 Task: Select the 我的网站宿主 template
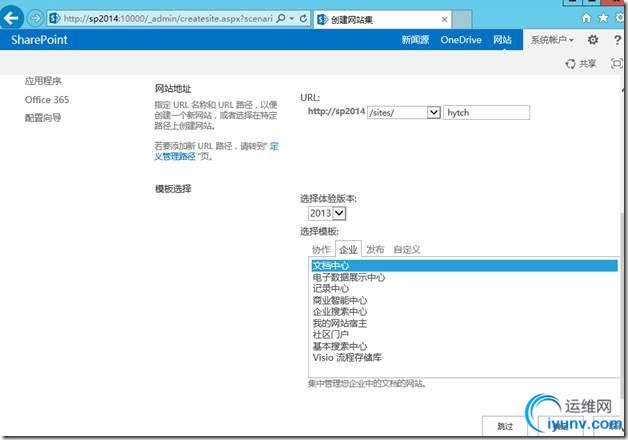coord(465,323)
